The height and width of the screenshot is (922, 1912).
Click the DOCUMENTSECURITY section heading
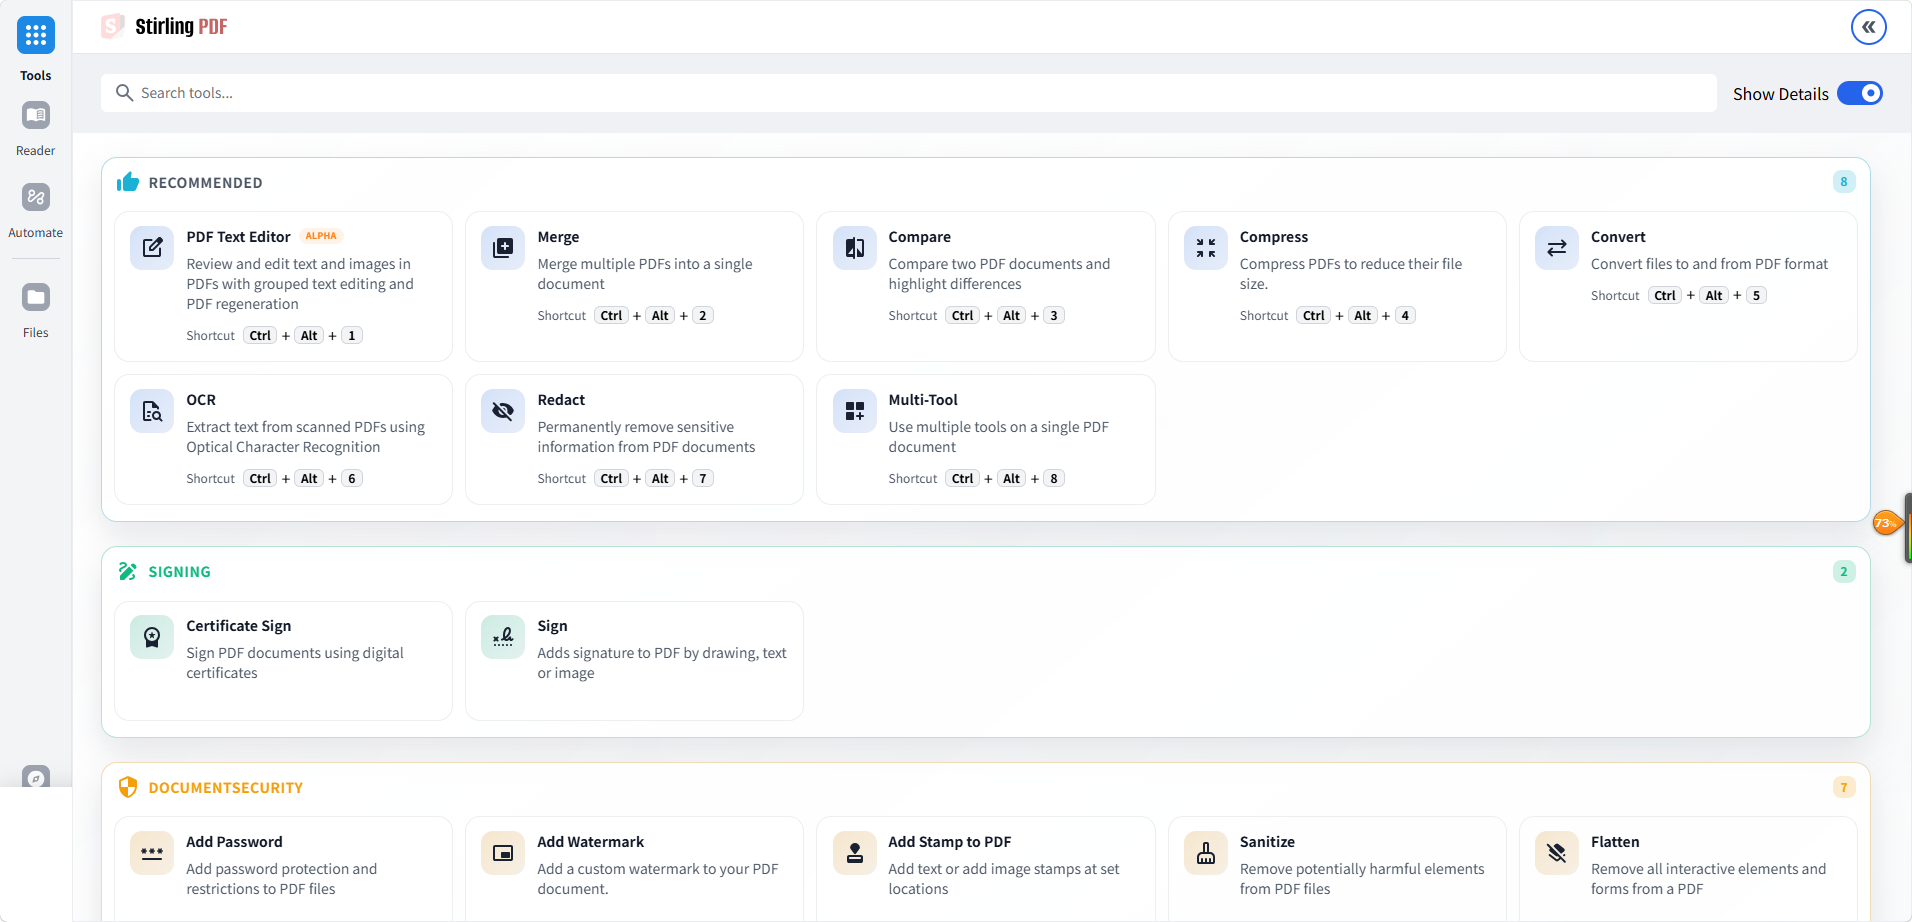pos(226,788)
